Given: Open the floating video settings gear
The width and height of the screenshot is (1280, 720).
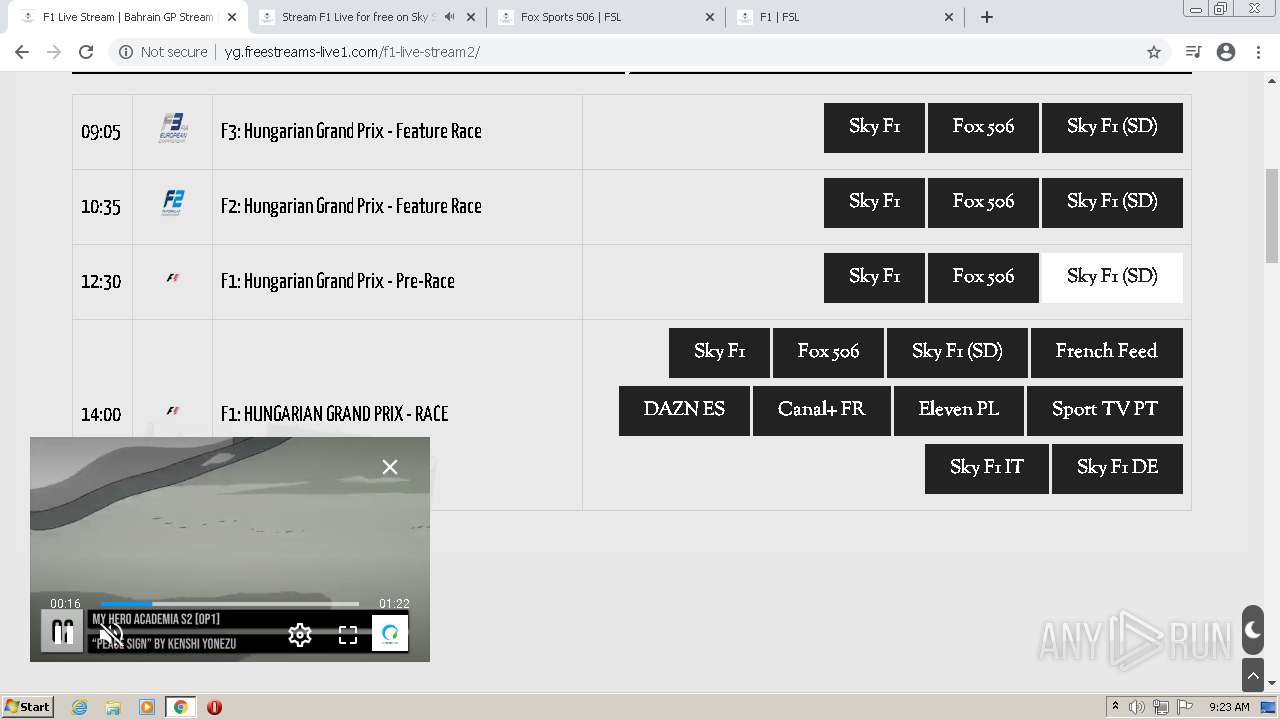Looking at the screenshot, I should click(x=300, y=635).
